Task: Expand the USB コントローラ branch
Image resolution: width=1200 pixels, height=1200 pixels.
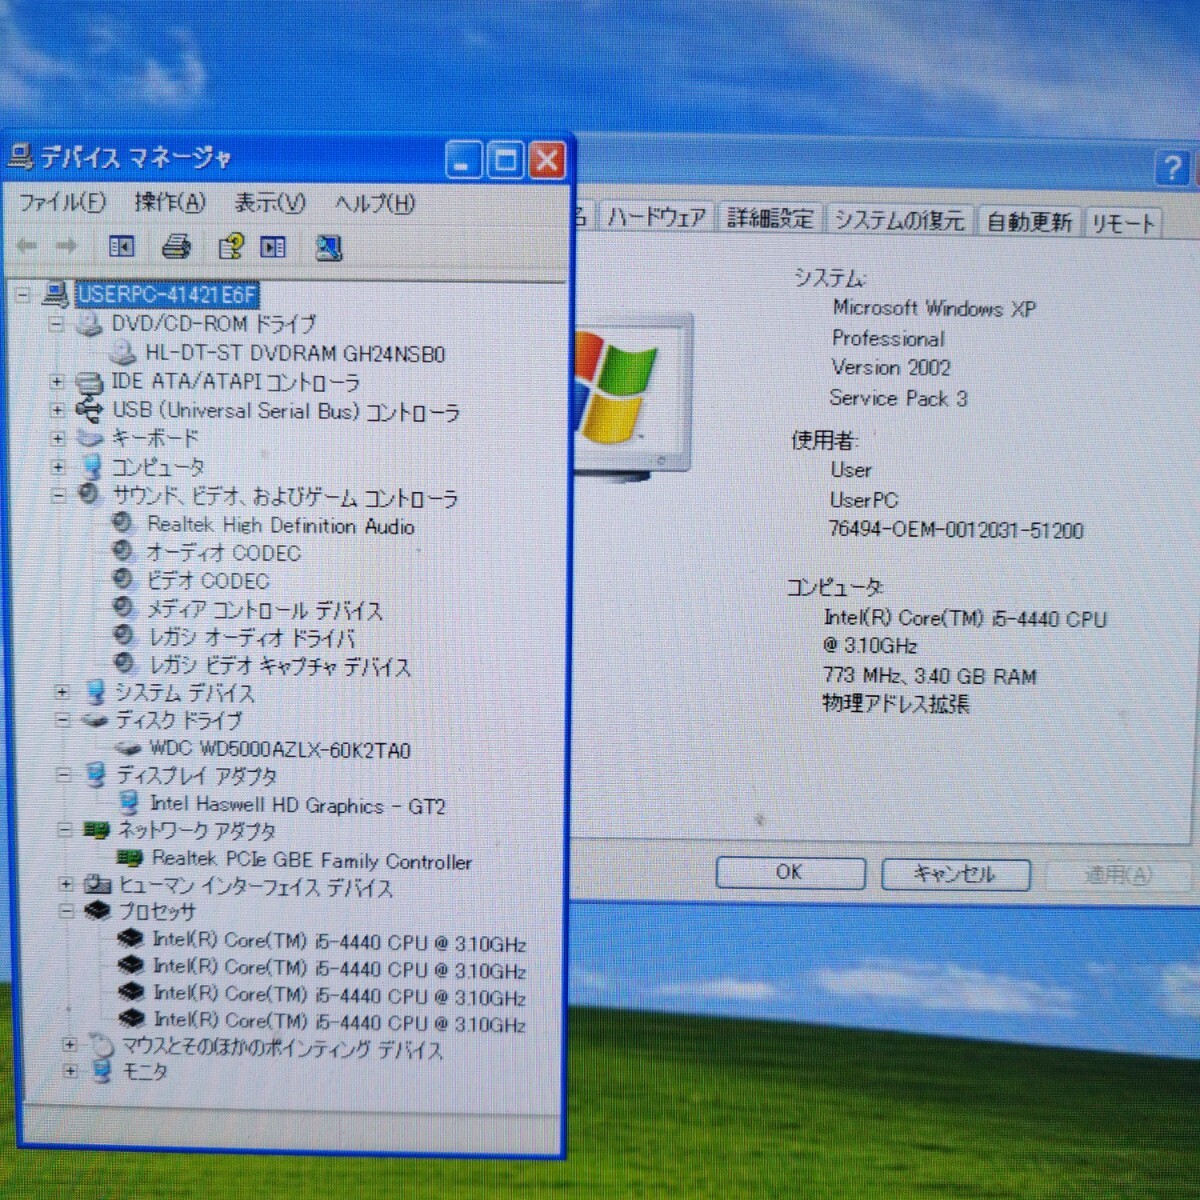Action: click(x=57, y=410)
